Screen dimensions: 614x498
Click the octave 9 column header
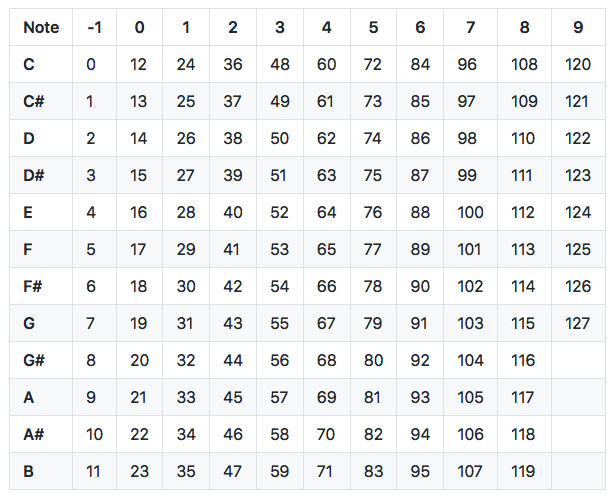(578, 27)
